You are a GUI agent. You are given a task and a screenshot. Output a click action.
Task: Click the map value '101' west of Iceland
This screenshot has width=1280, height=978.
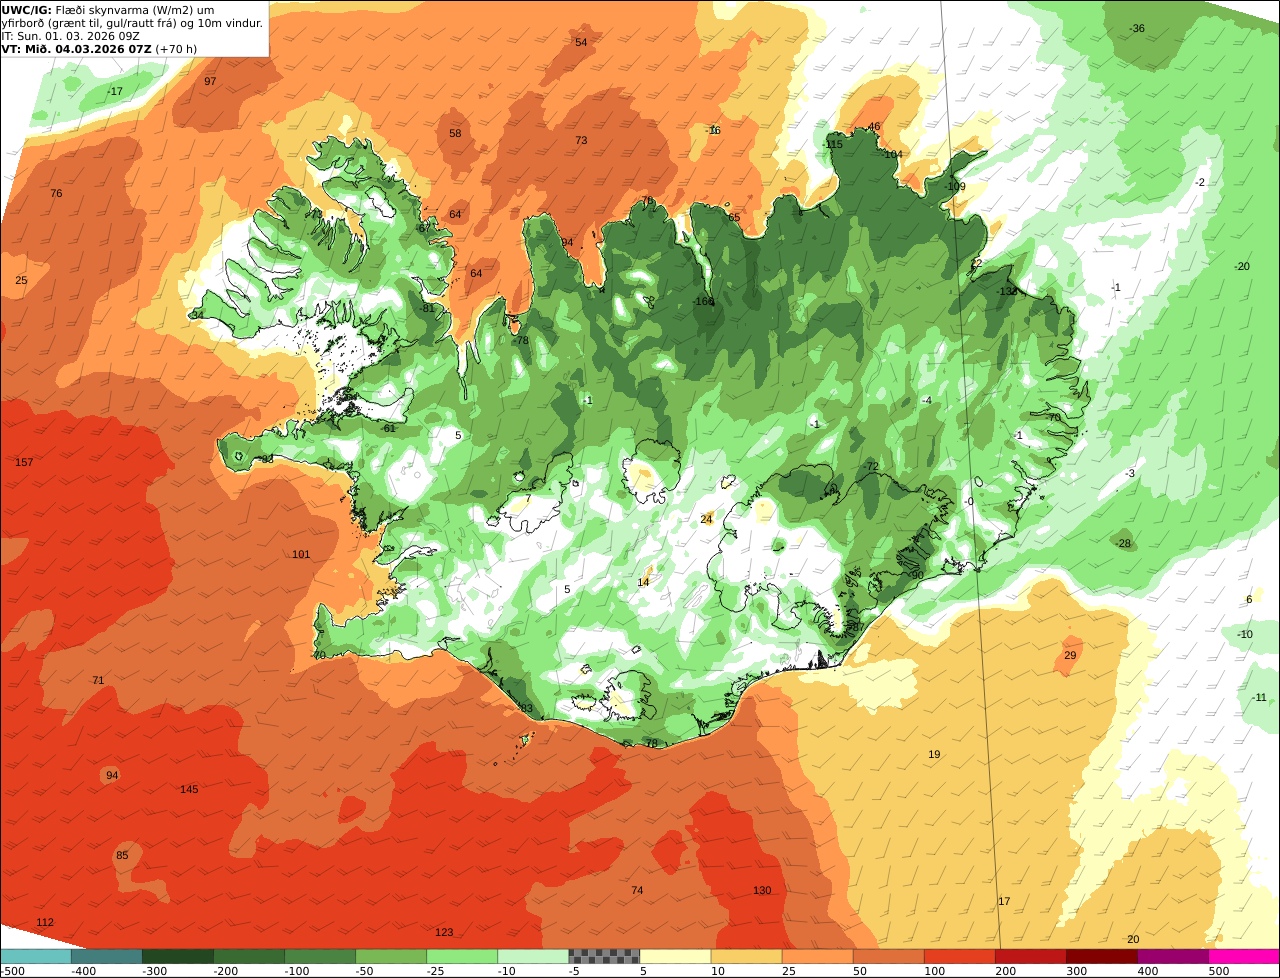point(301,555)
